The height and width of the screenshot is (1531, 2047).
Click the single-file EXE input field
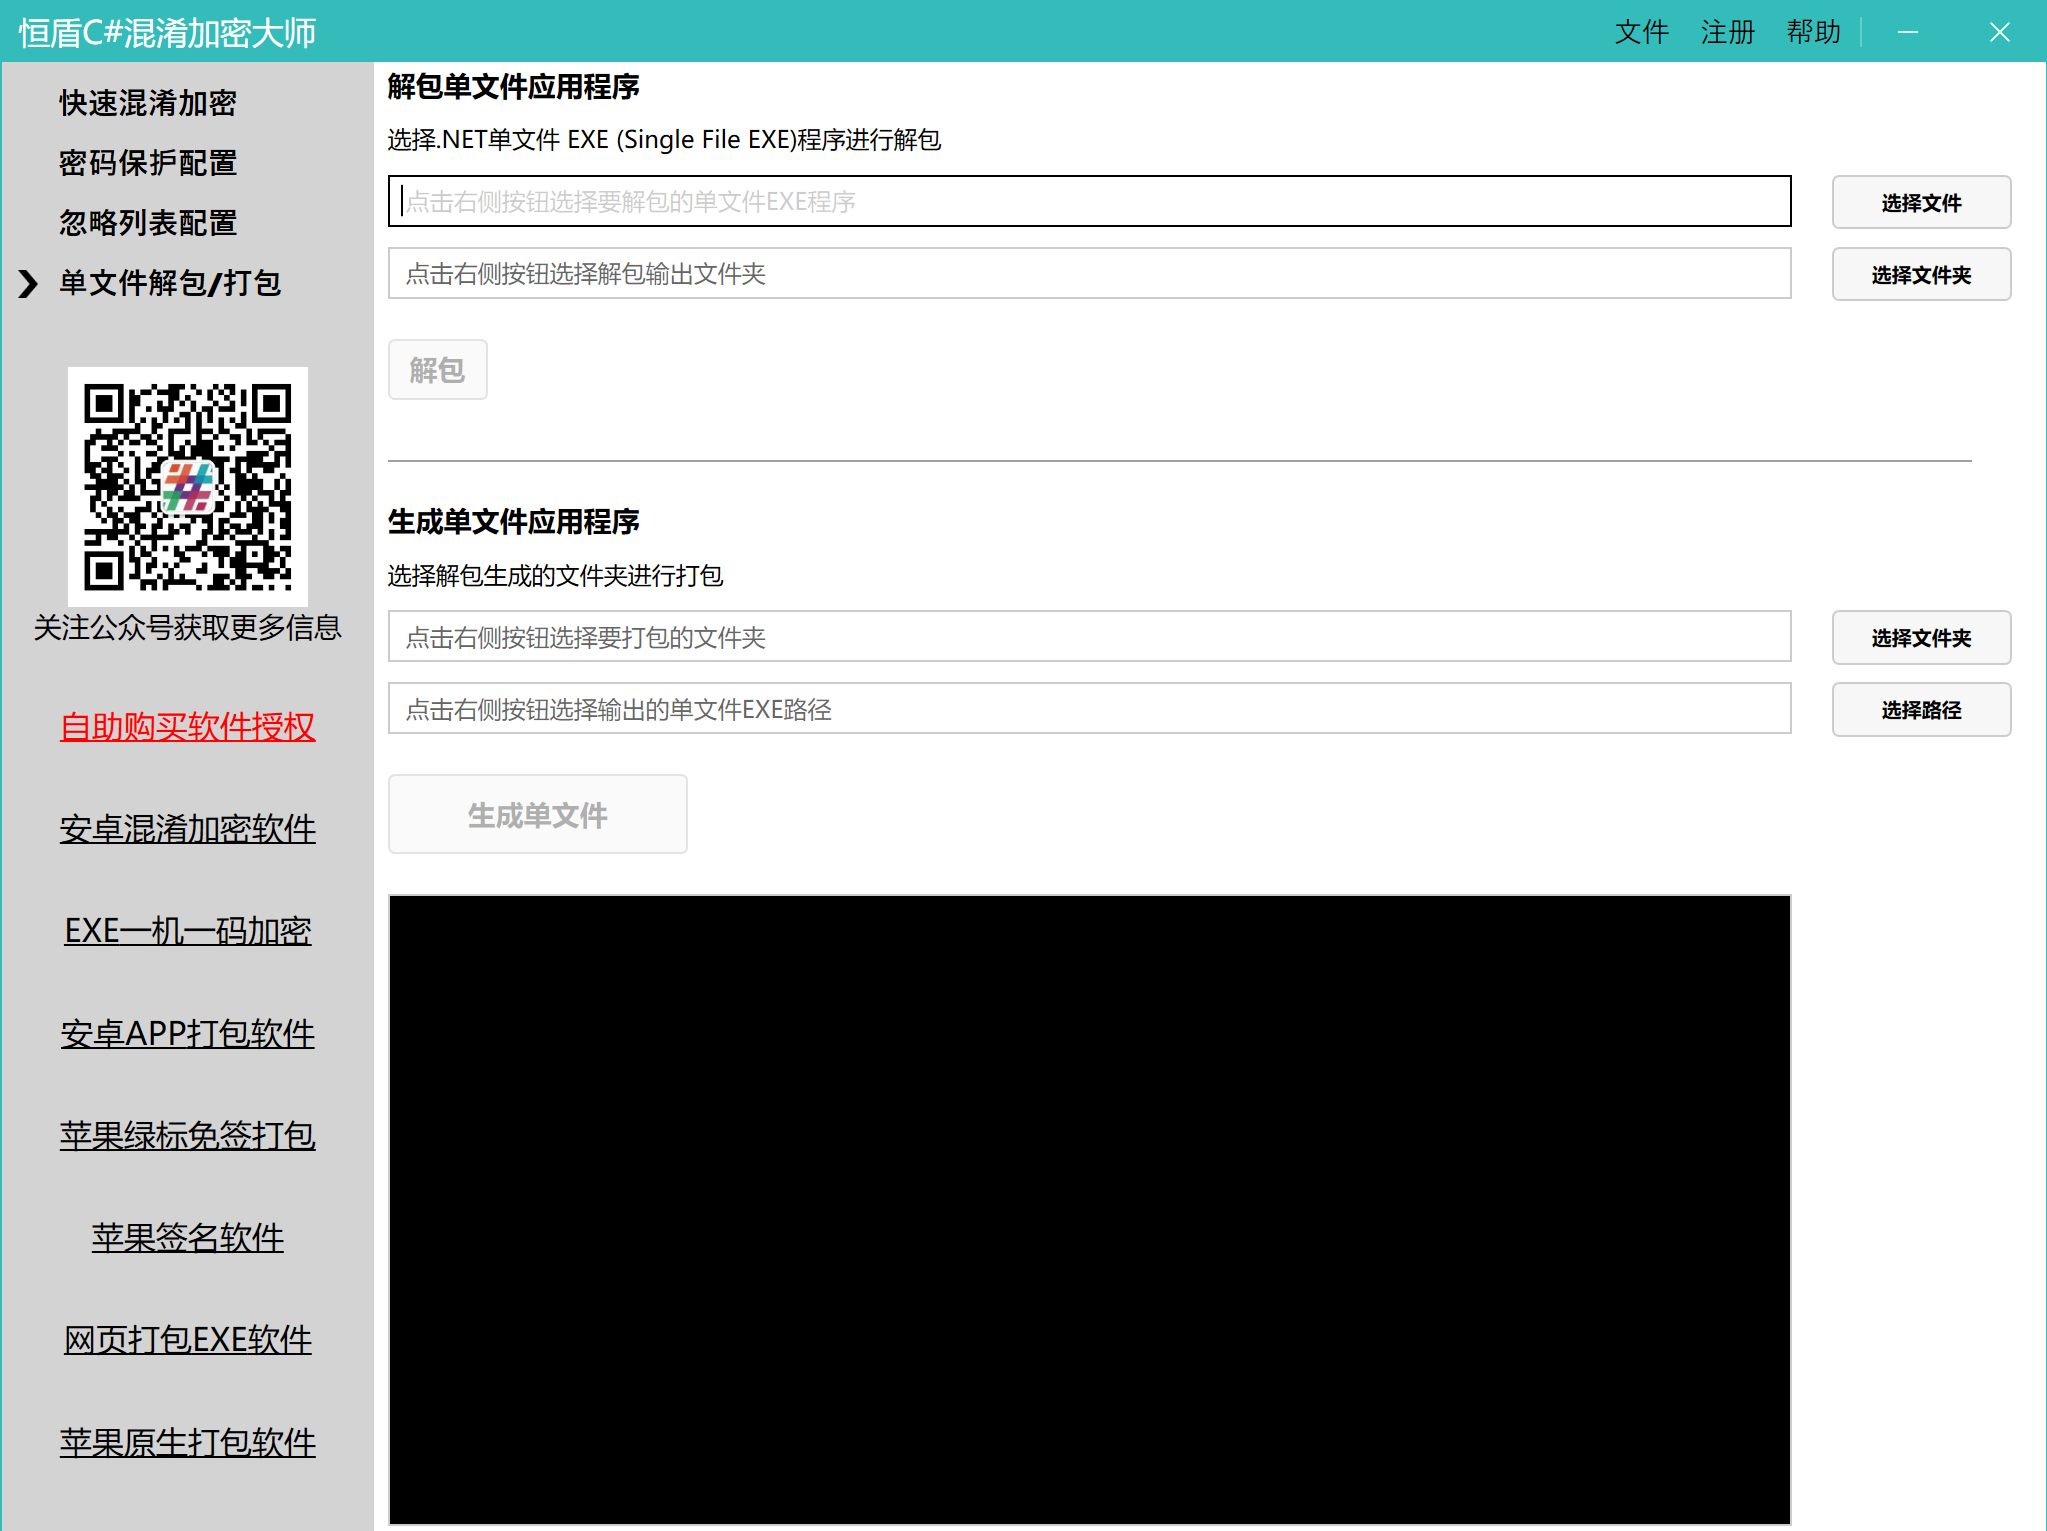pos(1089,201)
